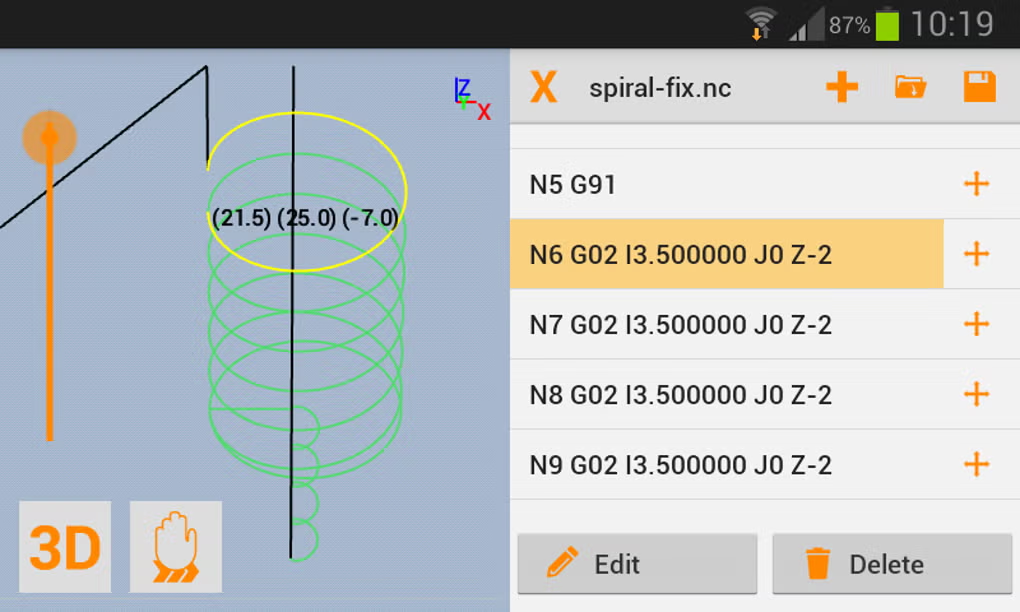Insert a line after N5 using its plus icon
The image size is (1020, 612).
pos(975,184)
